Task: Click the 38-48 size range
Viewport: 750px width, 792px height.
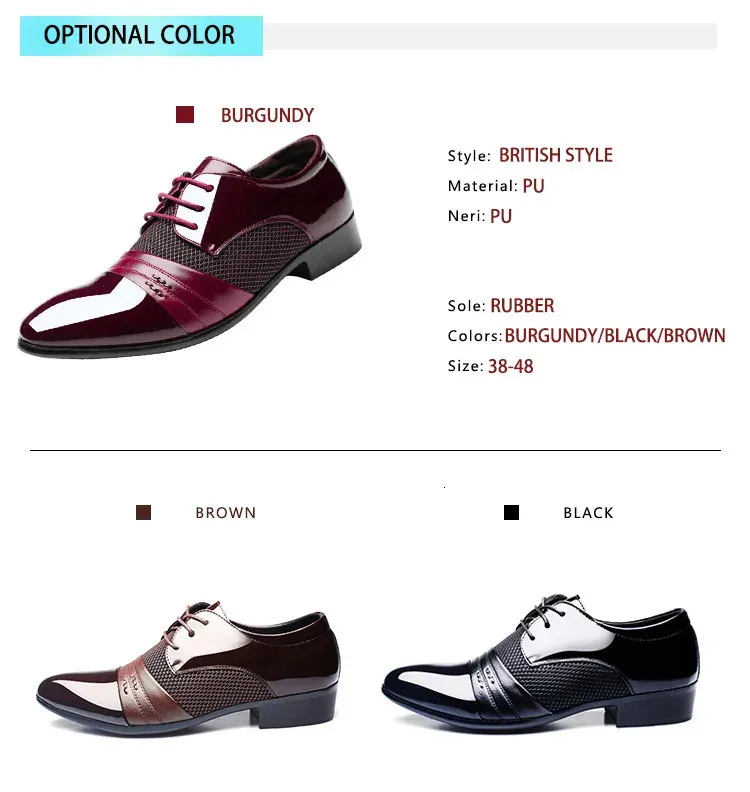Action: click(511, 366)
